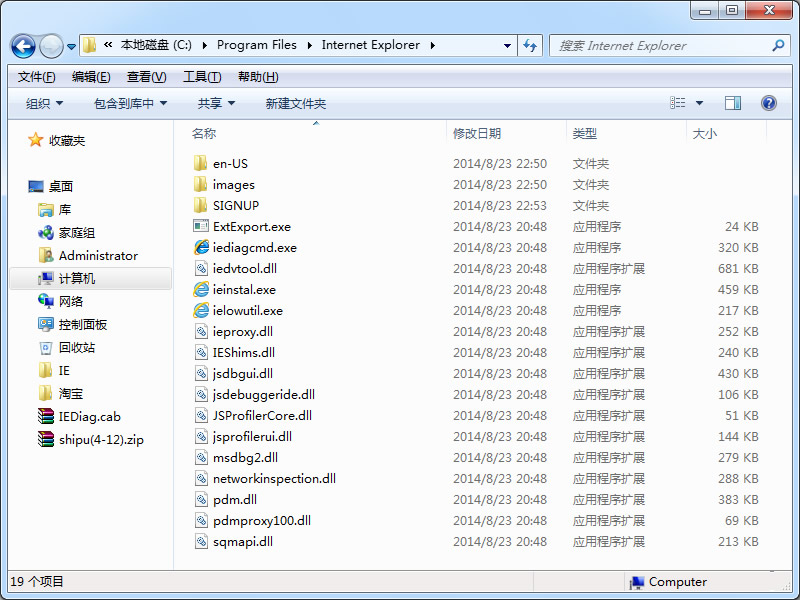Image resolution: width=800 pixels, height=600 pixels.
Task: Select the images folder icon
Action: click(x=201, y=184)
